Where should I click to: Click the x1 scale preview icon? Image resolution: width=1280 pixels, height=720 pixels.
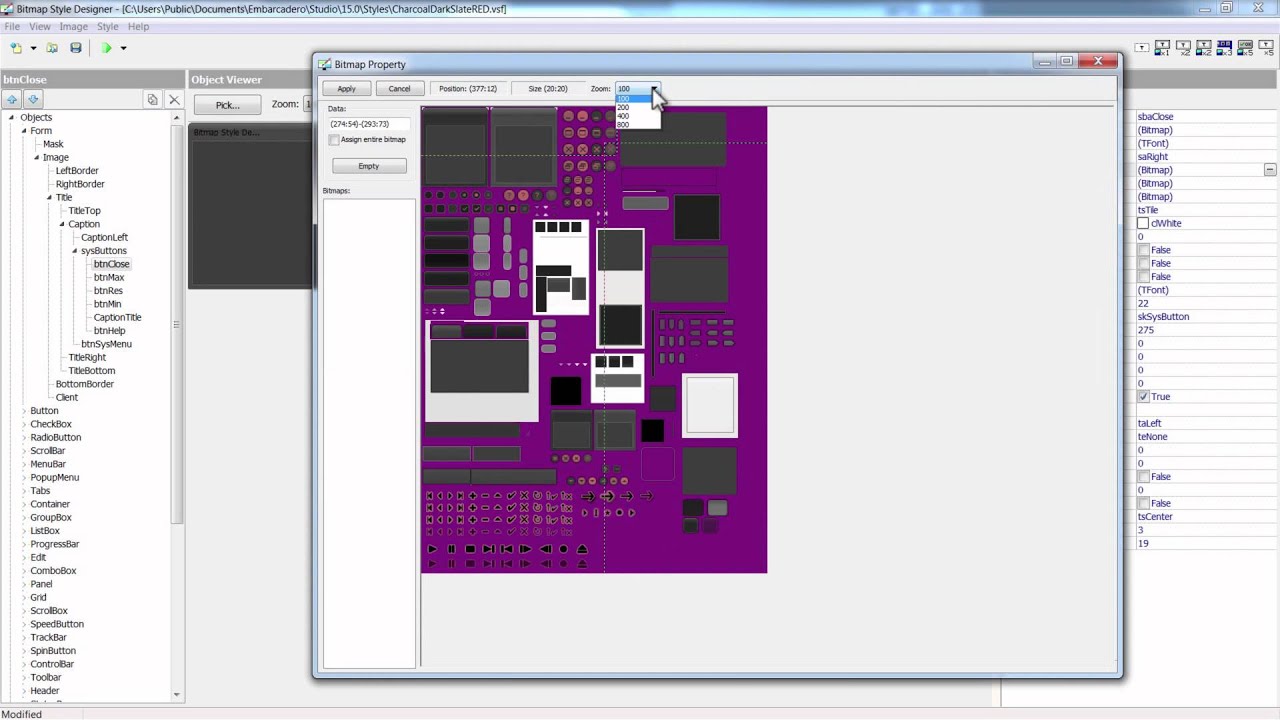point(1163,47)
